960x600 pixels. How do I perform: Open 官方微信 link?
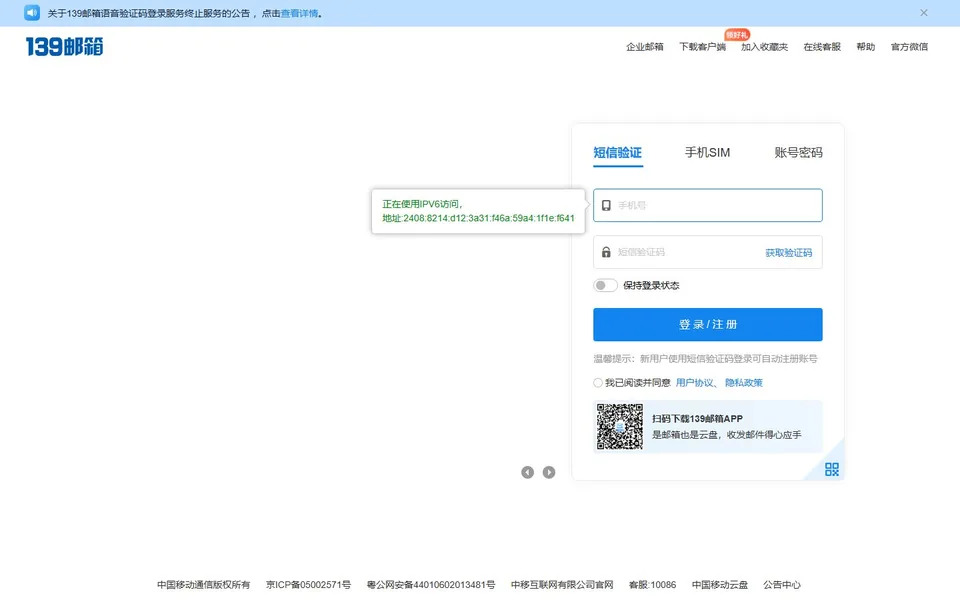coord(909,47)
